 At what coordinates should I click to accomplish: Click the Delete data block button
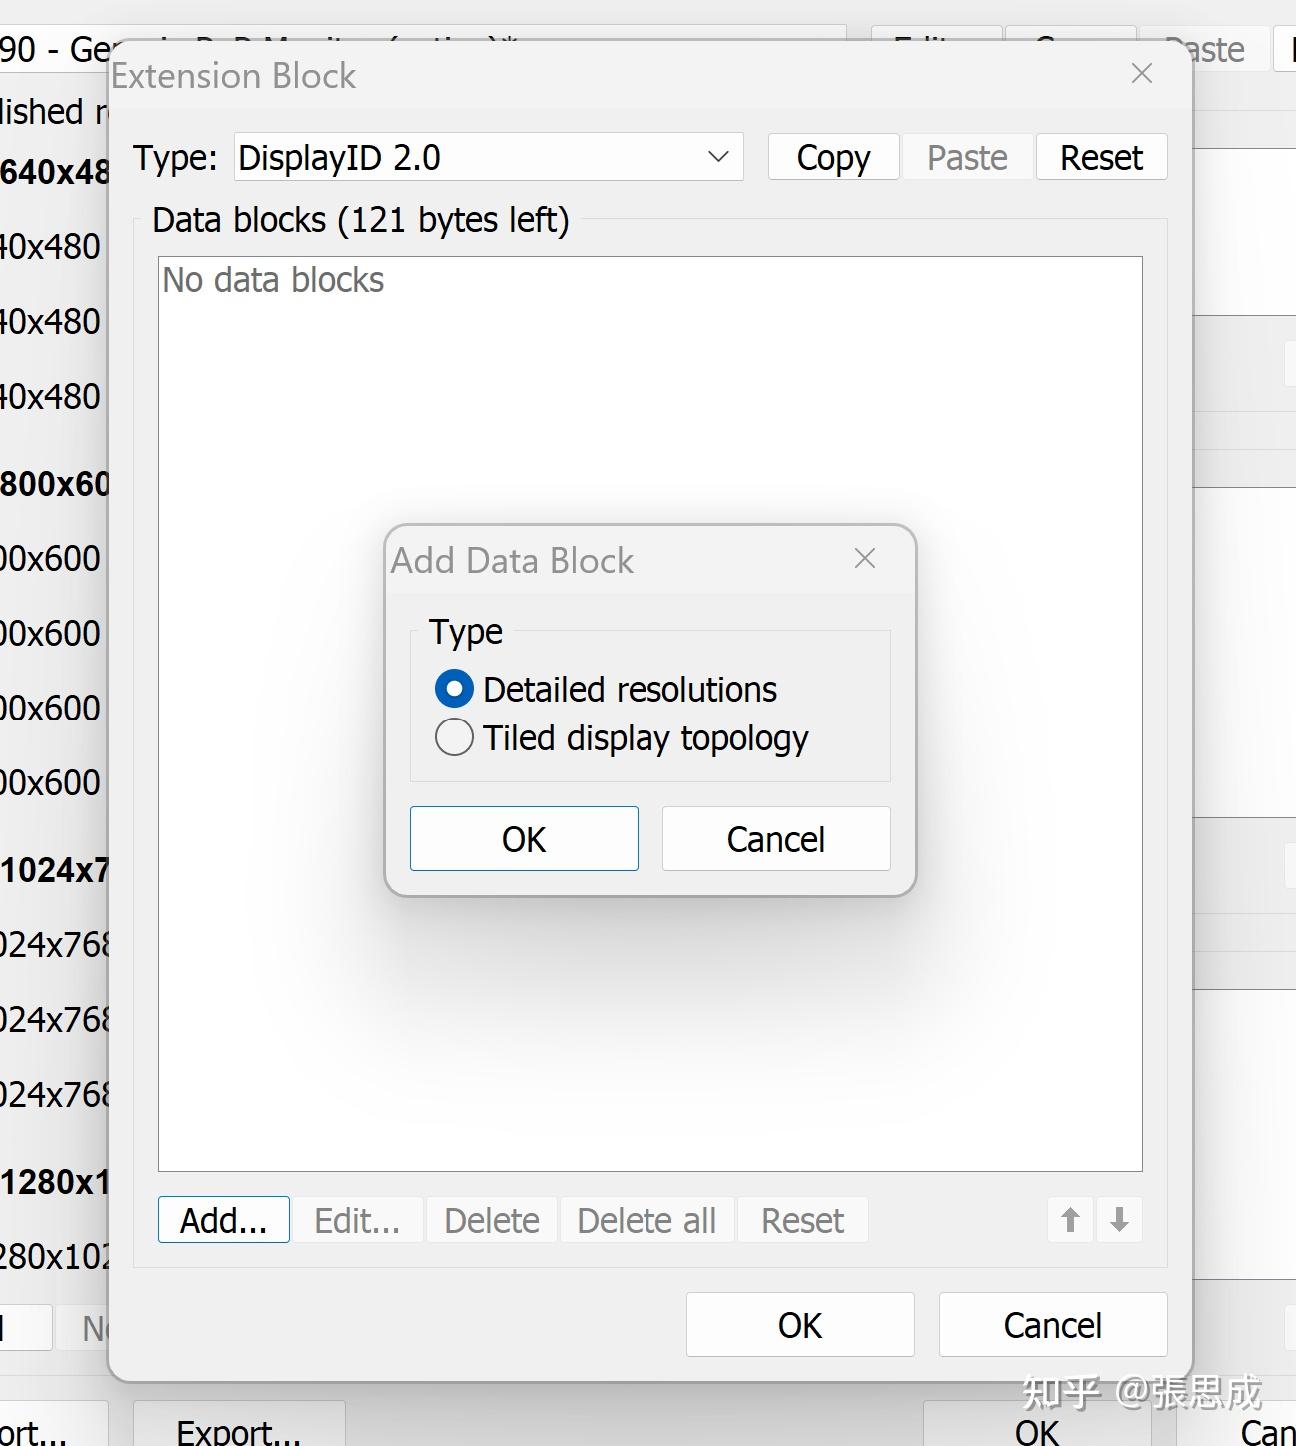click(x=492, y=1220)
